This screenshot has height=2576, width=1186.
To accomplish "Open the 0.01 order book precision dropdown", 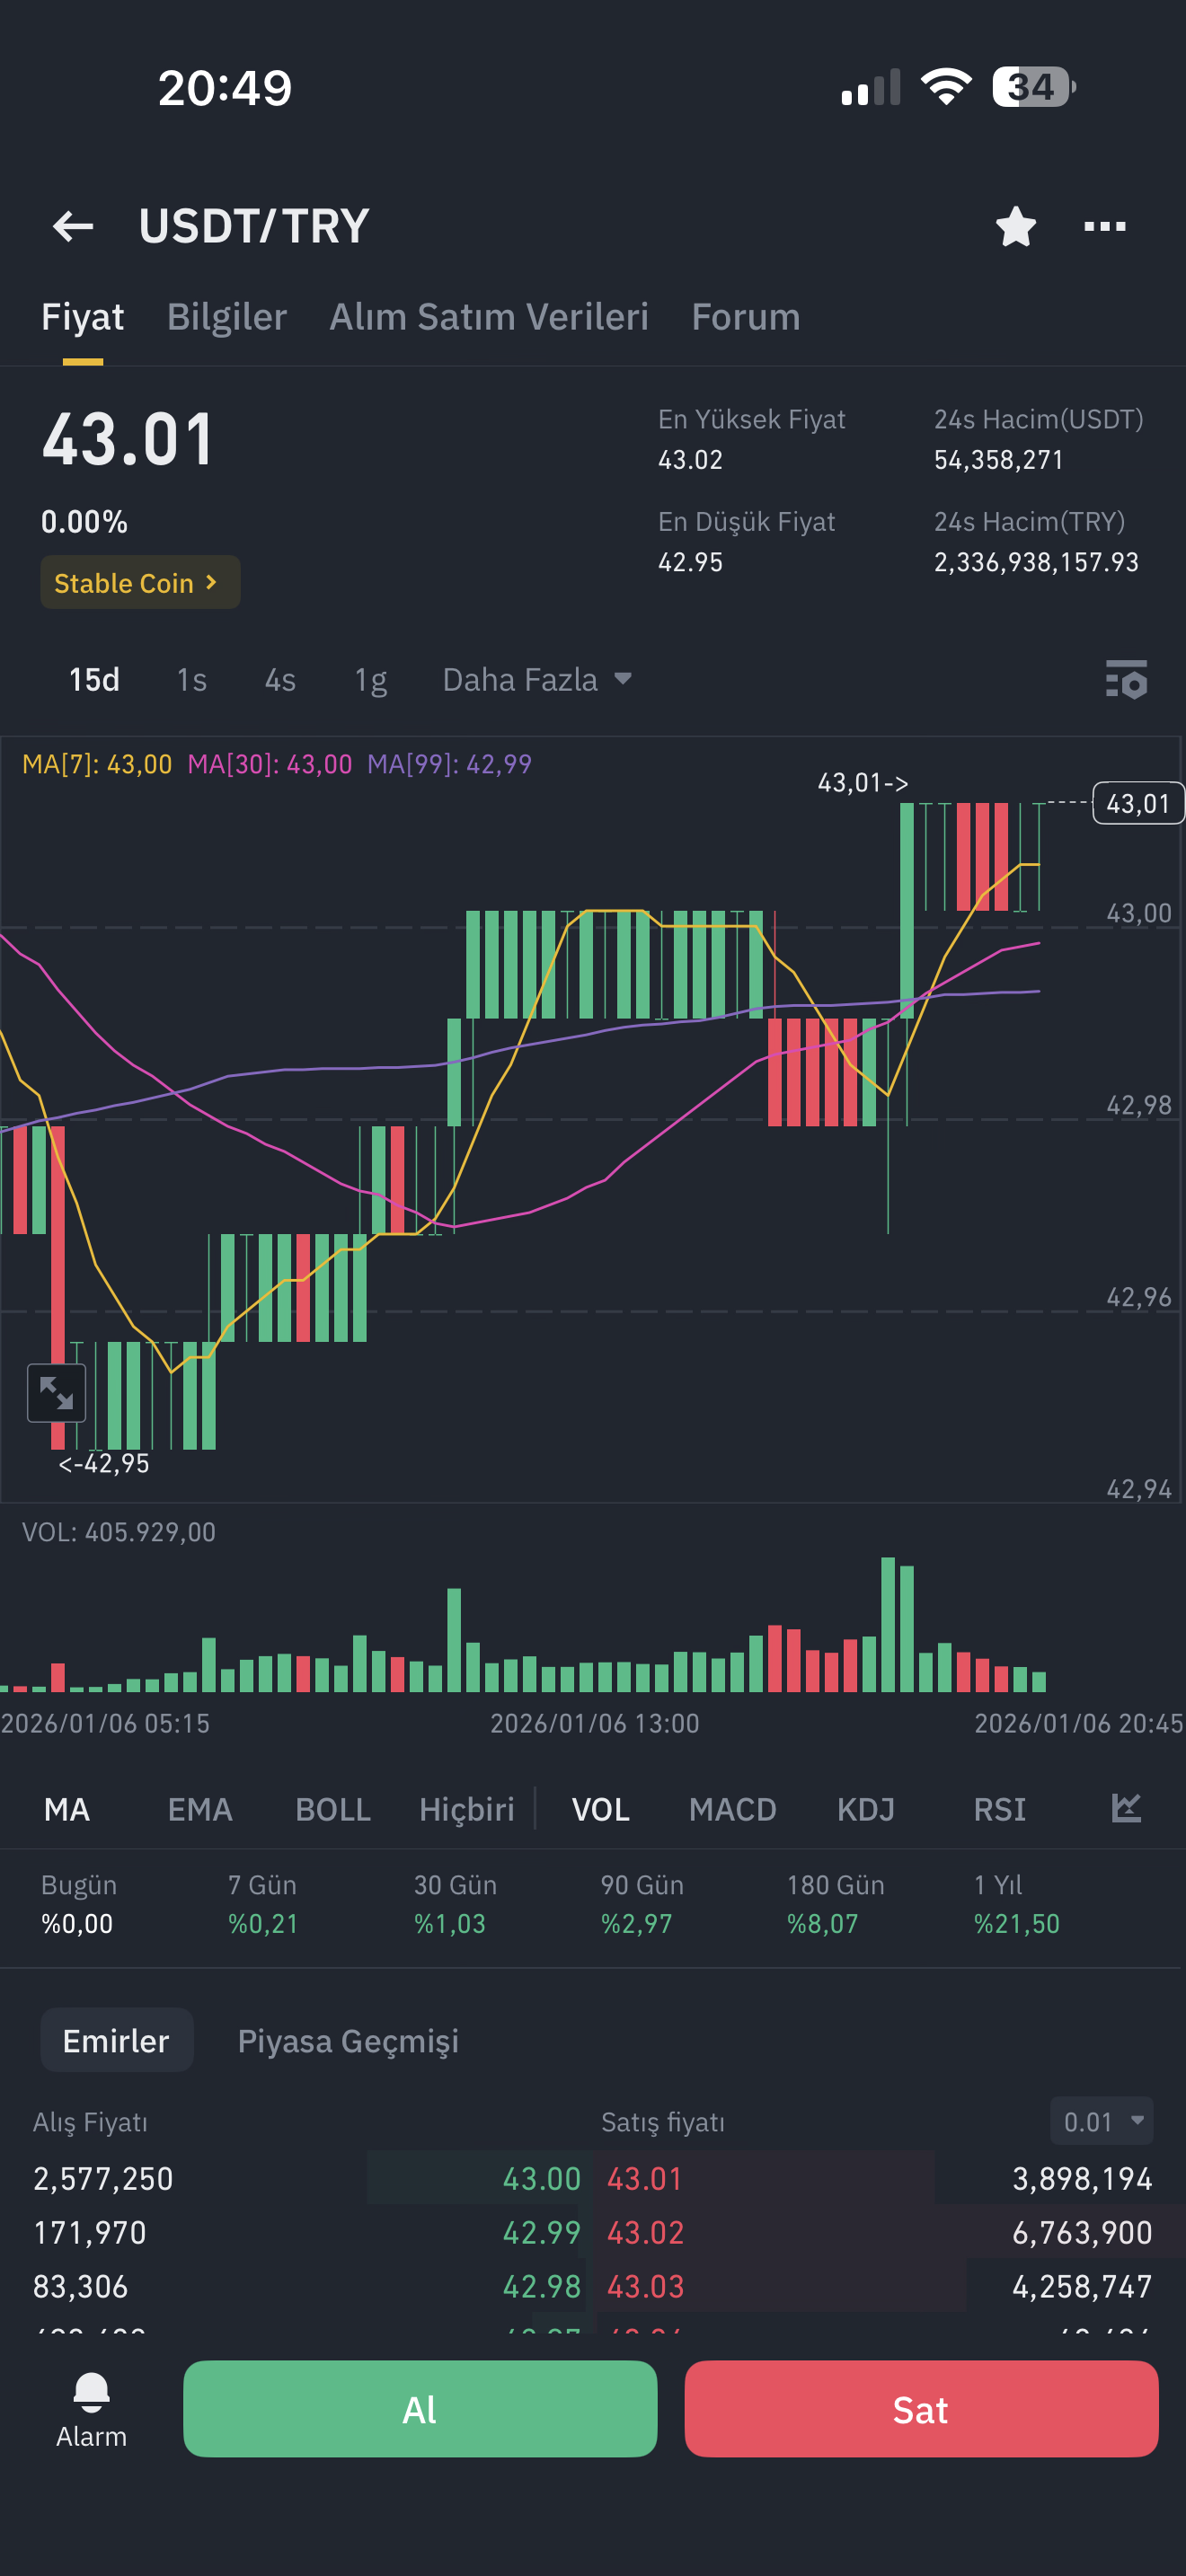I will click(1102, 2121).
